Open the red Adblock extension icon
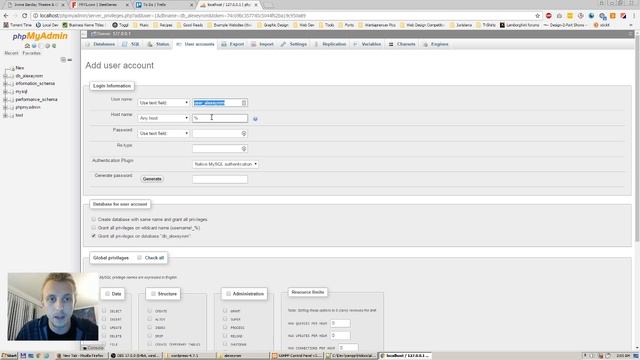Viewport: 640px width, 360px height. pyautogui.click(x=549, y=16)
